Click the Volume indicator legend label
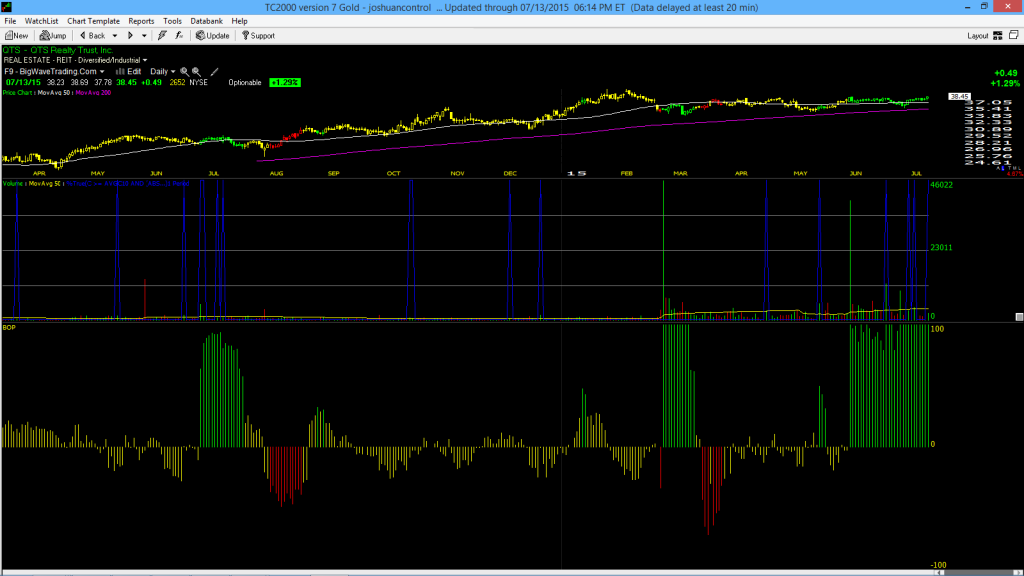 click(x=13, y=184)
